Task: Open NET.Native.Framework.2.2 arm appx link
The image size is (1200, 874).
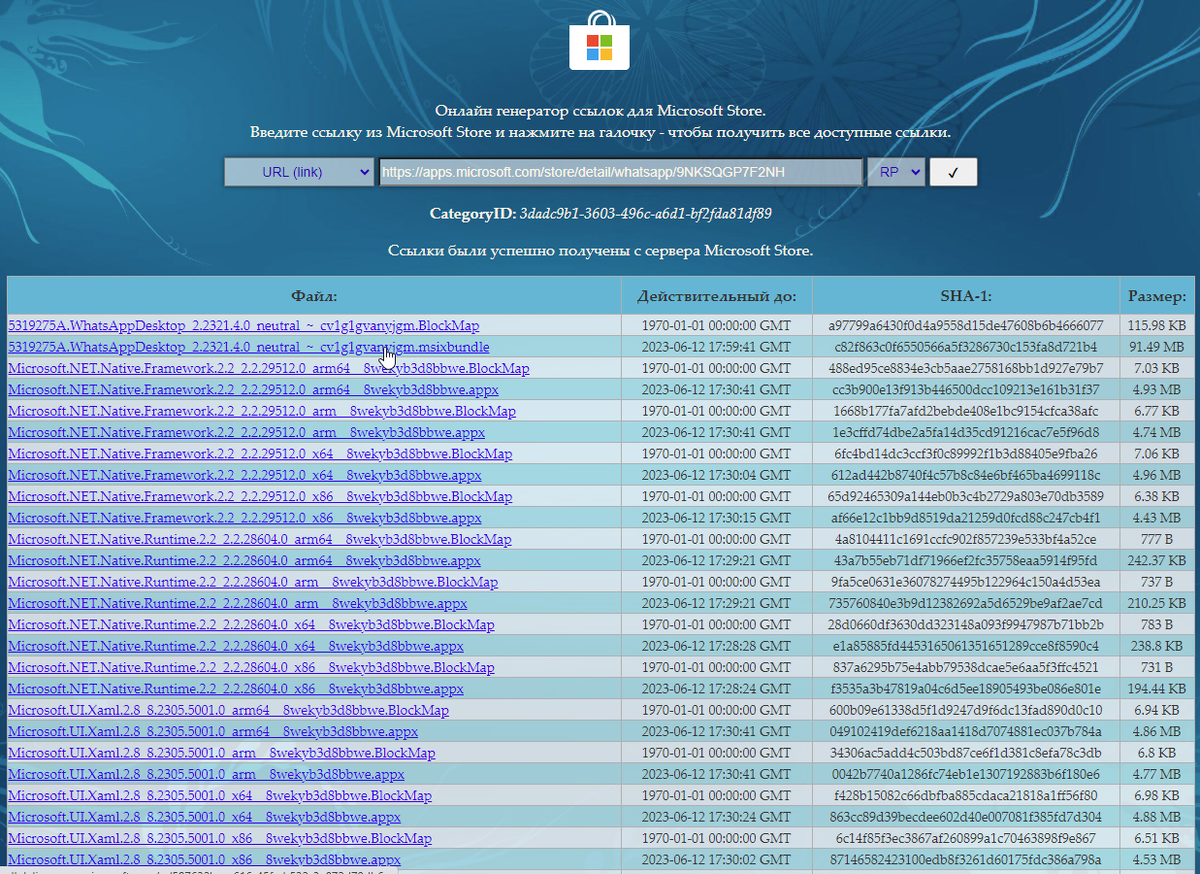Action: (246, 432)
